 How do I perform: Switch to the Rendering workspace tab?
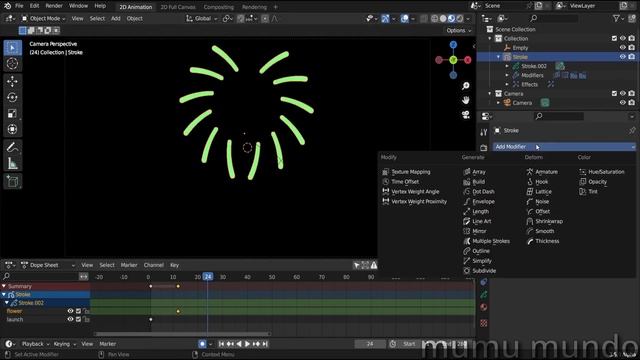(254, 7)
